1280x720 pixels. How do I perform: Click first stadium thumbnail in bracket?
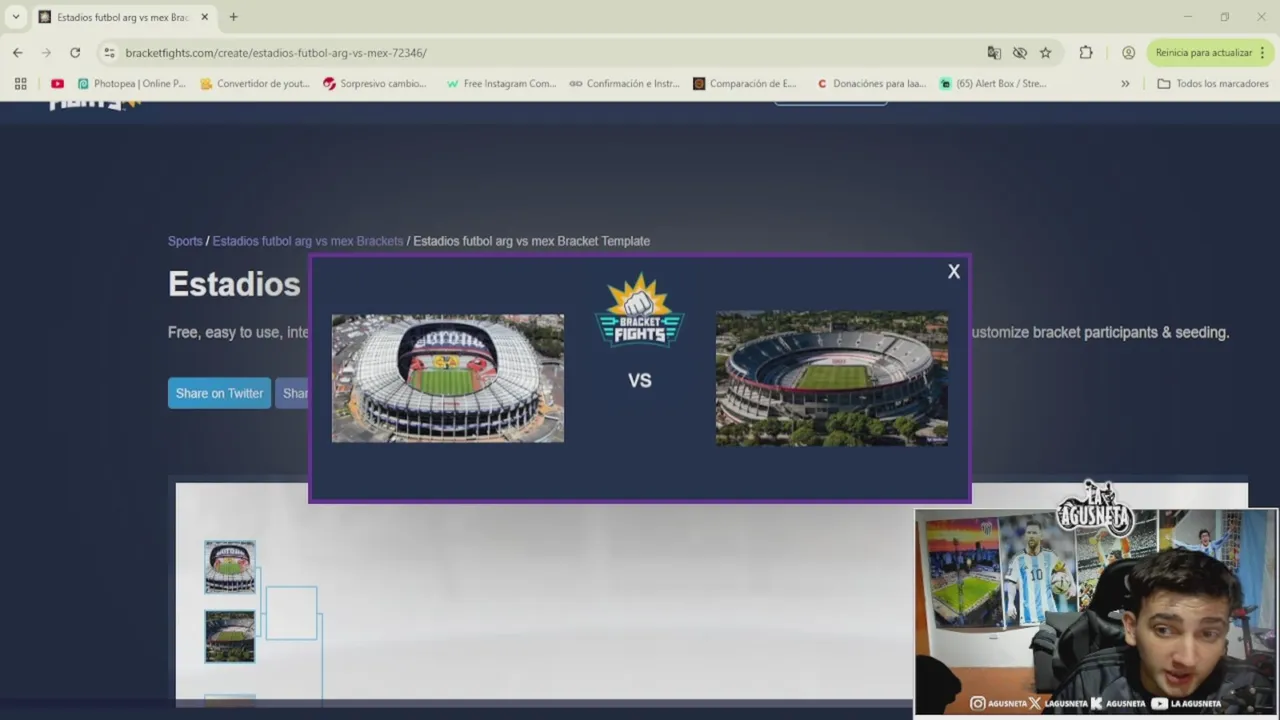pos(230,567)
